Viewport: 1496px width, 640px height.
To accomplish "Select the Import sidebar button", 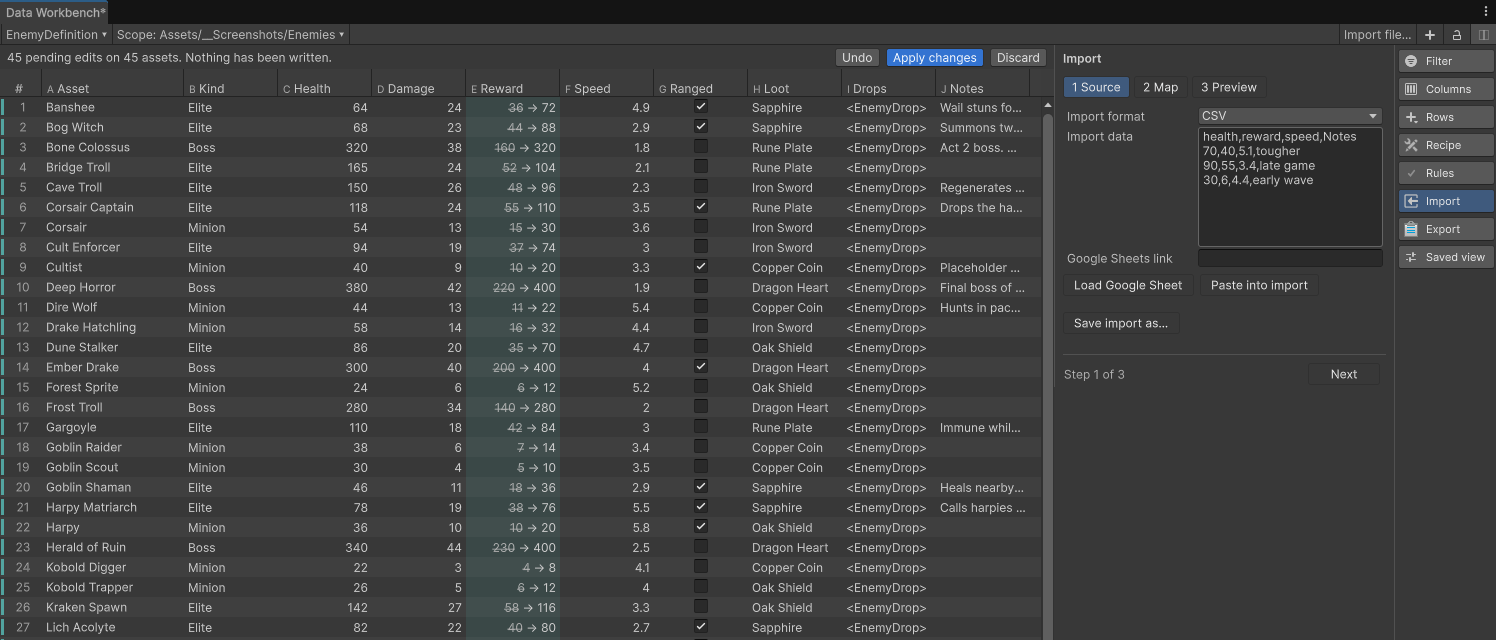I will 1445,201.
